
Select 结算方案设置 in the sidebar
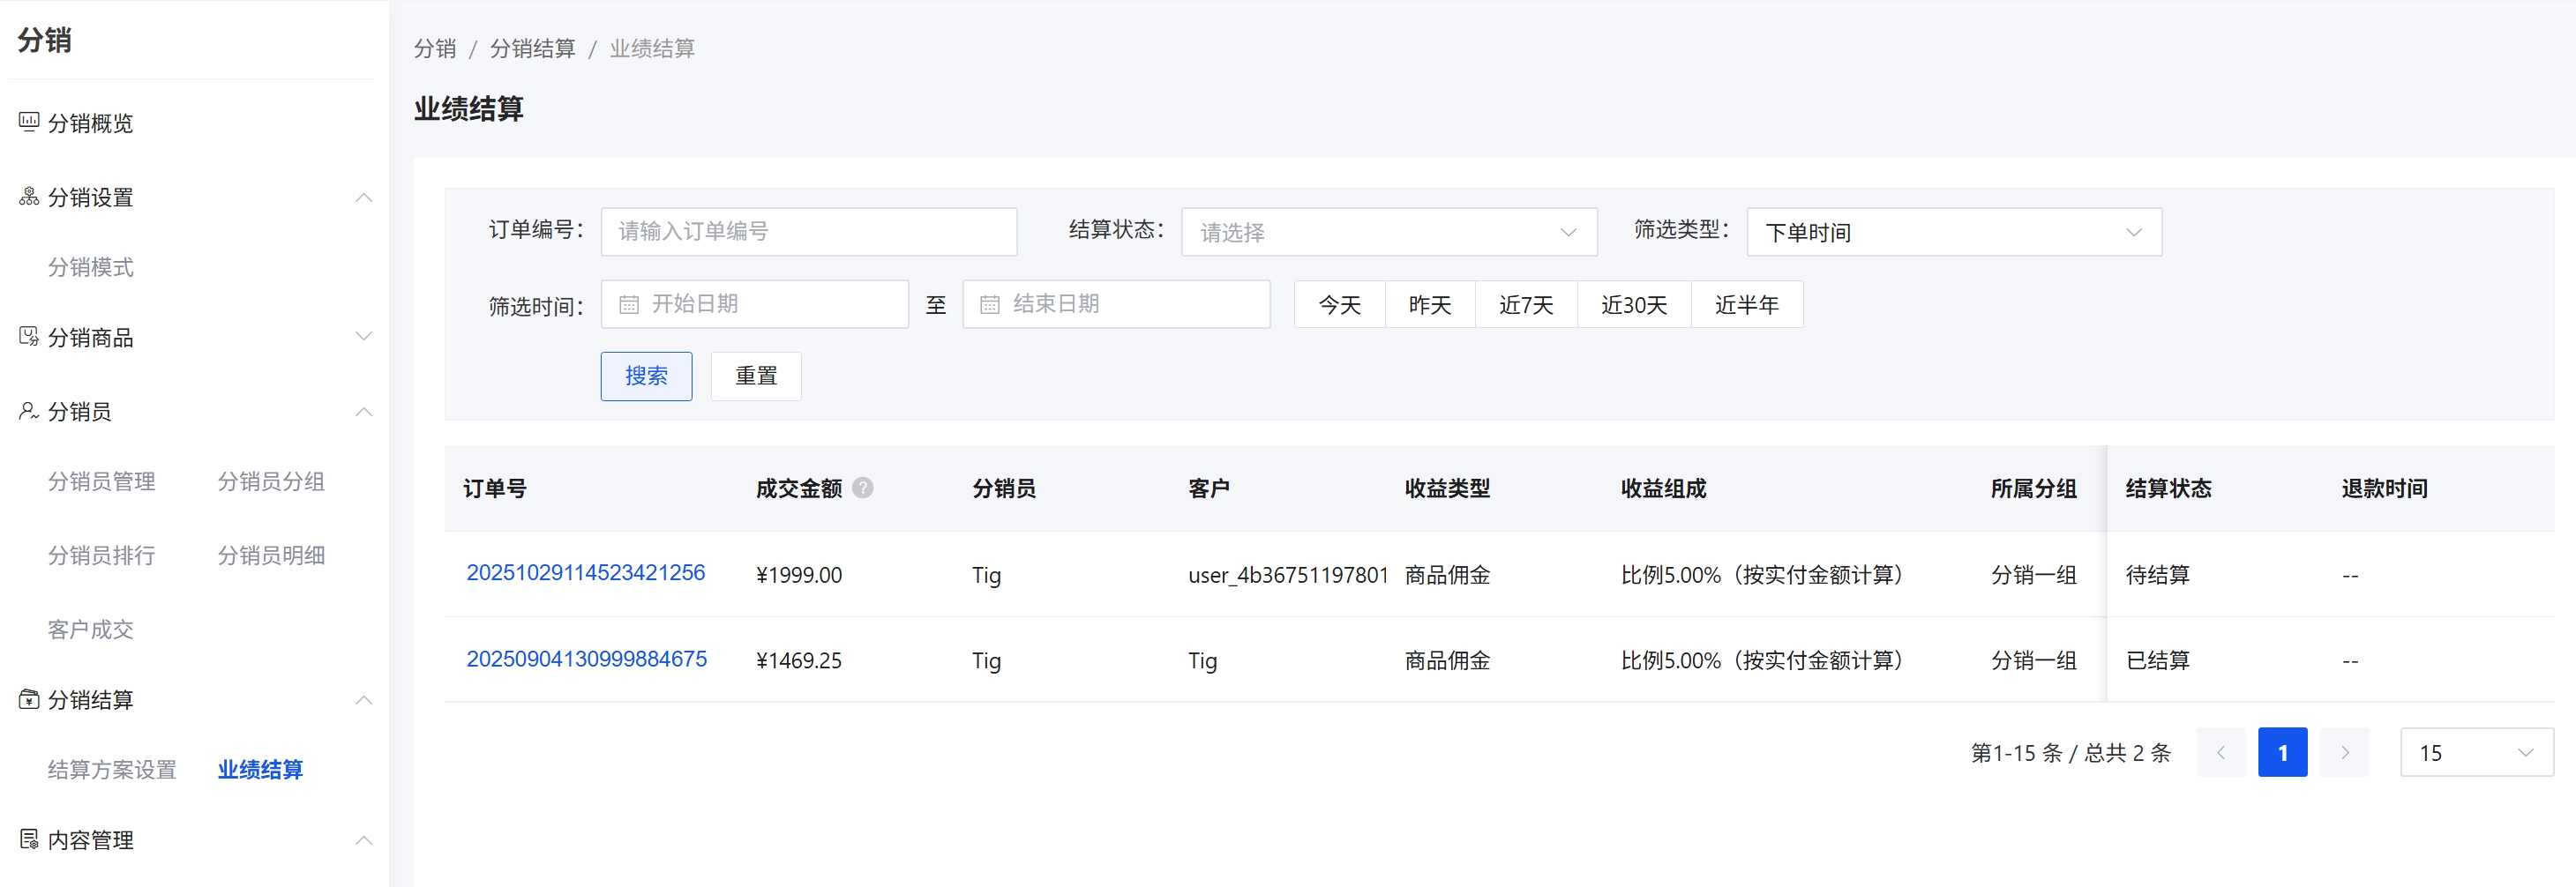111,769
